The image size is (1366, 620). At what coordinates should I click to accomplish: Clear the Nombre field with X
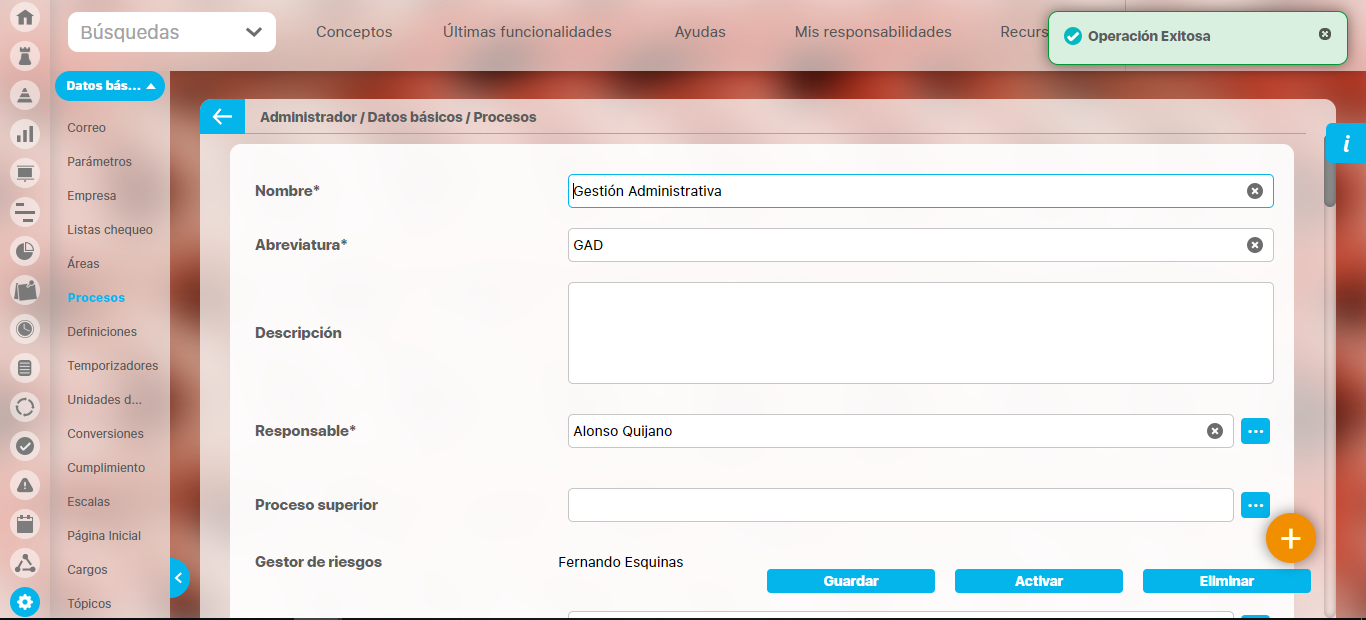pos(1254,191)
